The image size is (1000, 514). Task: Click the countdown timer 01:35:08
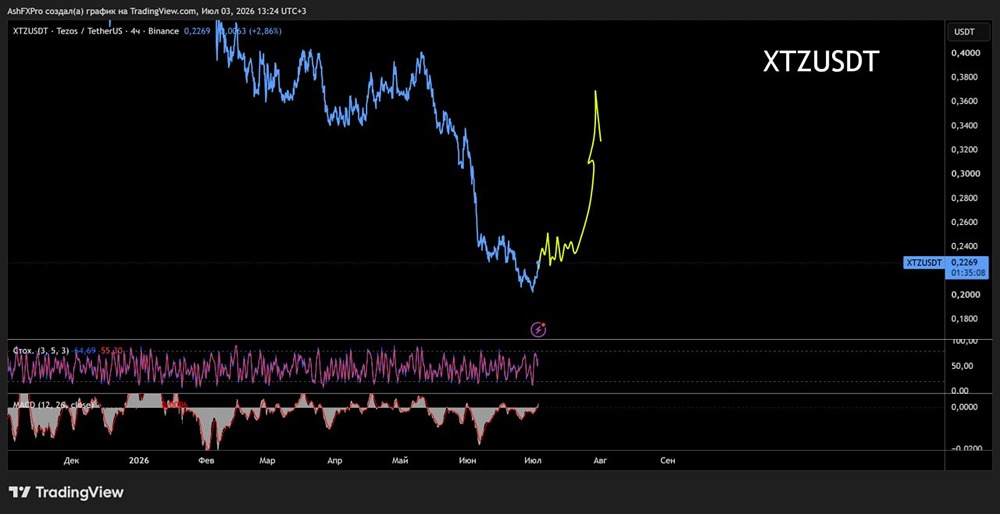[x=969, y=273]
